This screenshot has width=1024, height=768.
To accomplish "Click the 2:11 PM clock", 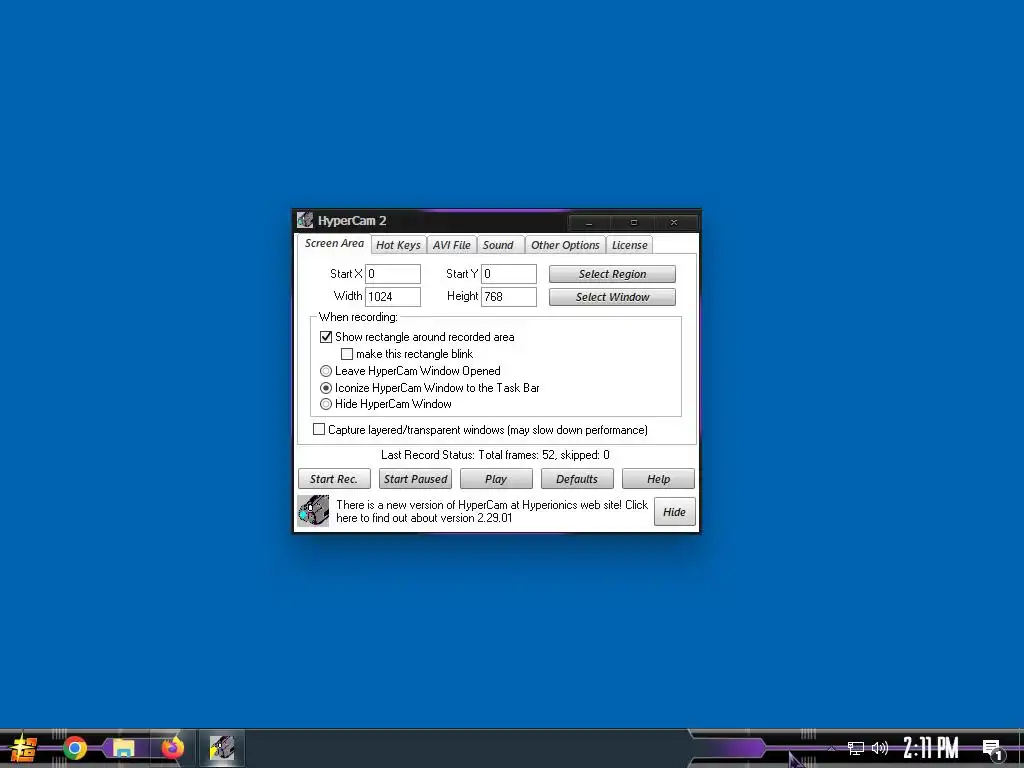I will point(931,748).
